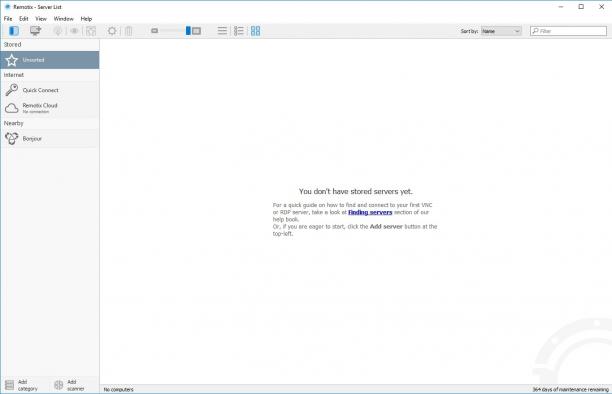Open the File menu
Image resolution: width=612 pixels, height=394 pixels.
(x=8, y=18)
